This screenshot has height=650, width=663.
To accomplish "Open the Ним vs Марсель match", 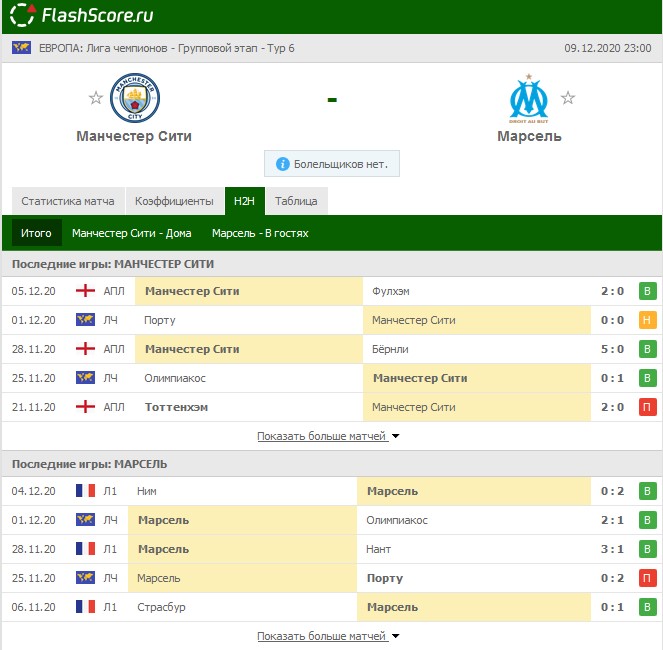I will click(332, 491).
